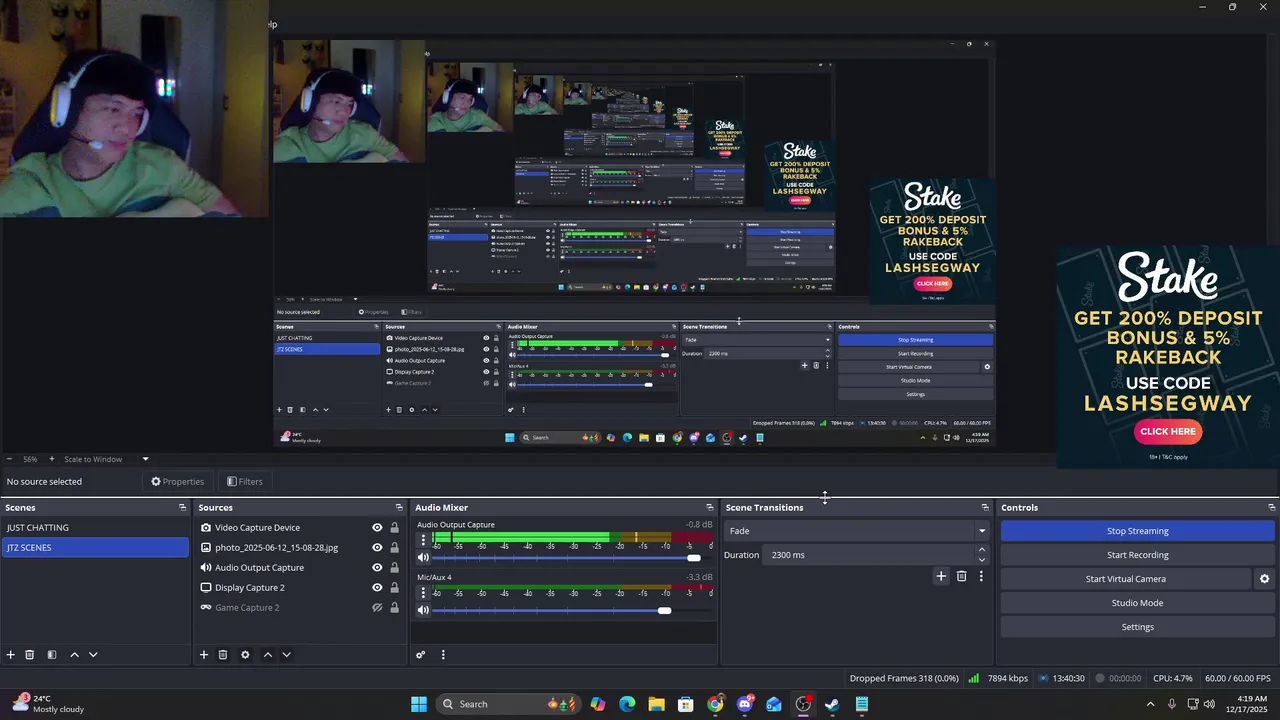Add a new scene with plus icon
The image size is (1280, 720).
11,655
